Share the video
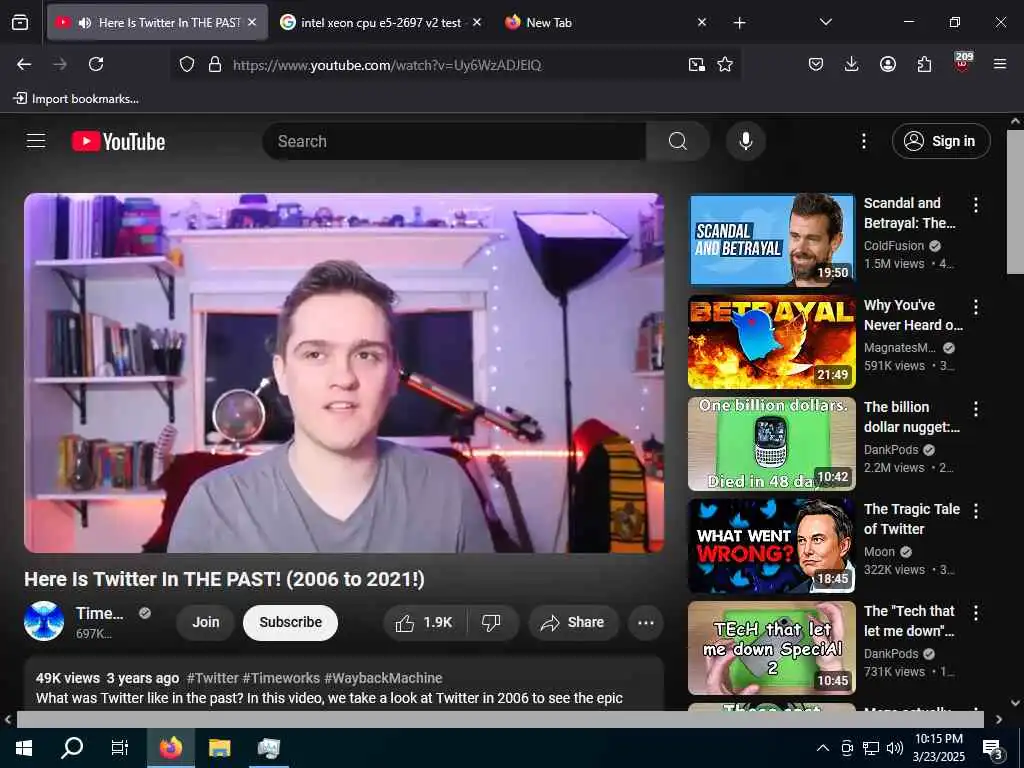This screenshot has height=768, width=1024. tap(572, 623)
